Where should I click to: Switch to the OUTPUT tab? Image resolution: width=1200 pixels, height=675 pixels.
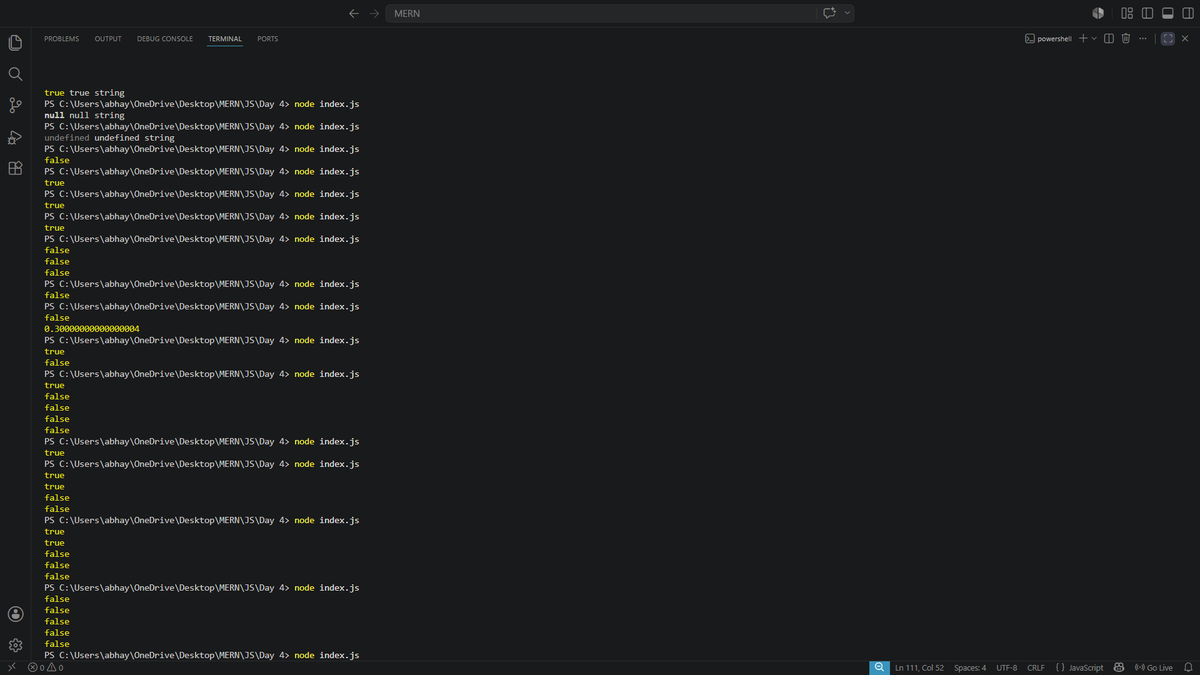tap(108, 39)
